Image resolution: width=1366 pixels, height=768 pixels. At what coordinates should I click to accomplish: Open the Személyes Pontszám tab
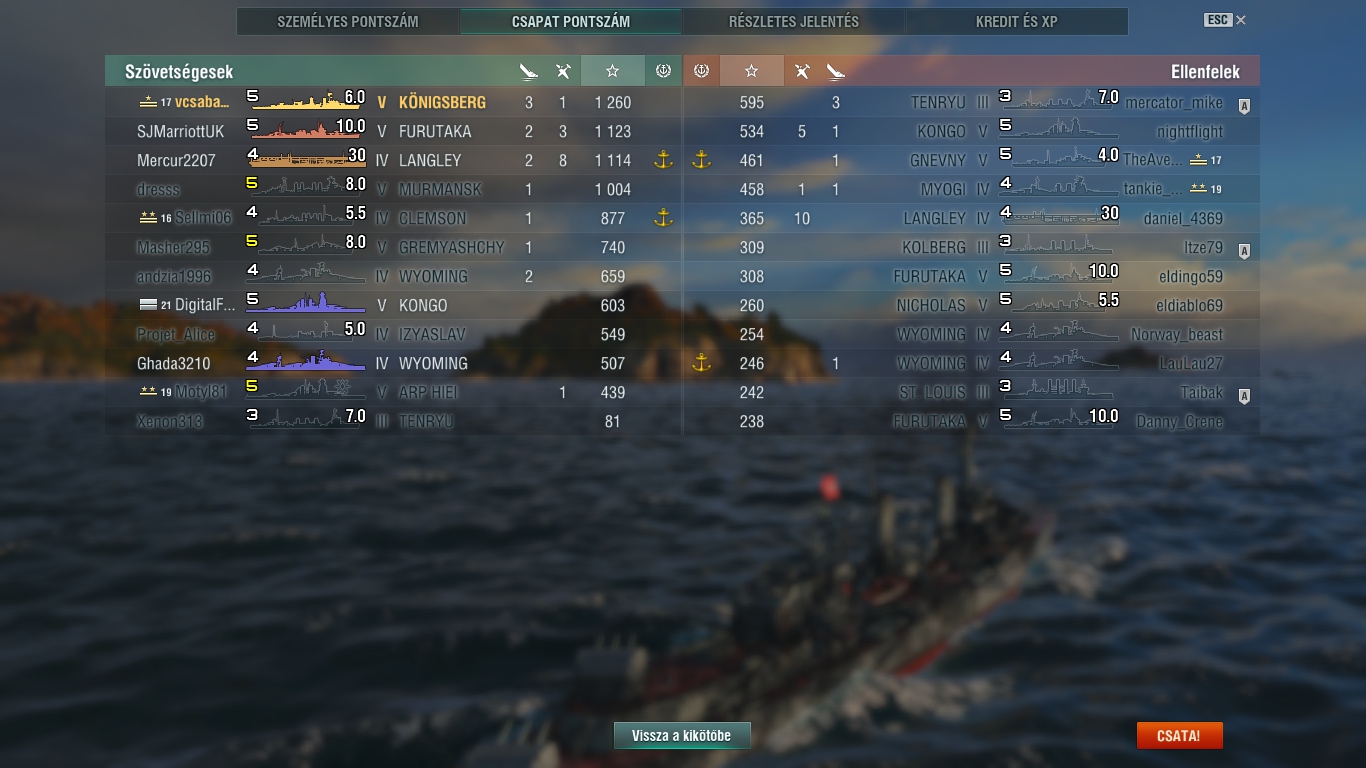click(348, 21)
